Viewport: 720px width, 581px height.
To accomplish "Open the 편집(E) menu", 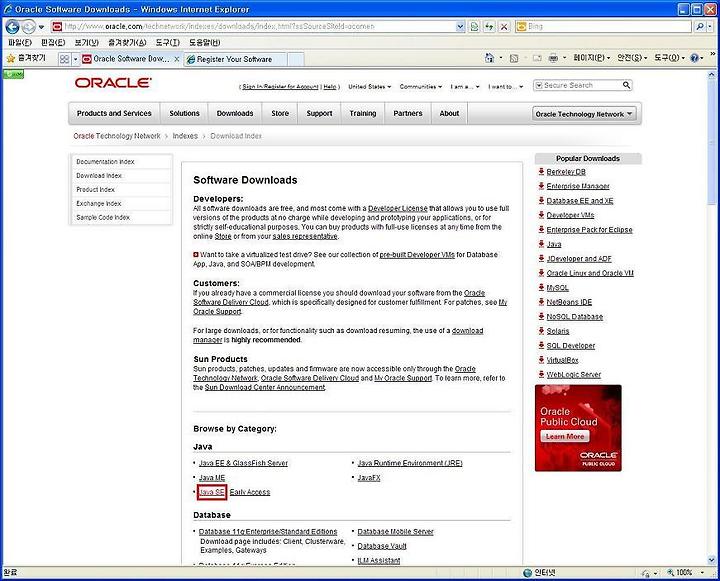I will pos(53,43).
